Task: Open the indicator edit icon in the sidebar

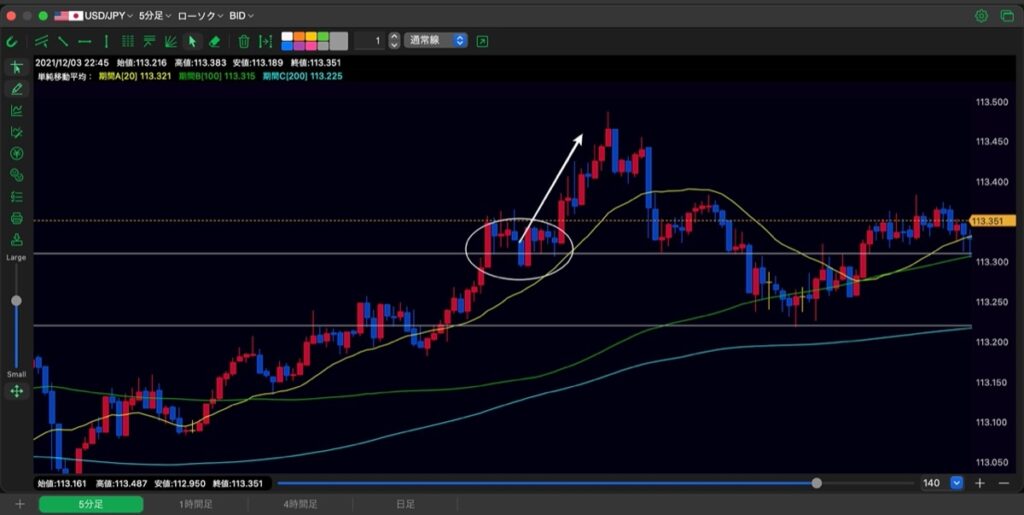Action: 16,132
